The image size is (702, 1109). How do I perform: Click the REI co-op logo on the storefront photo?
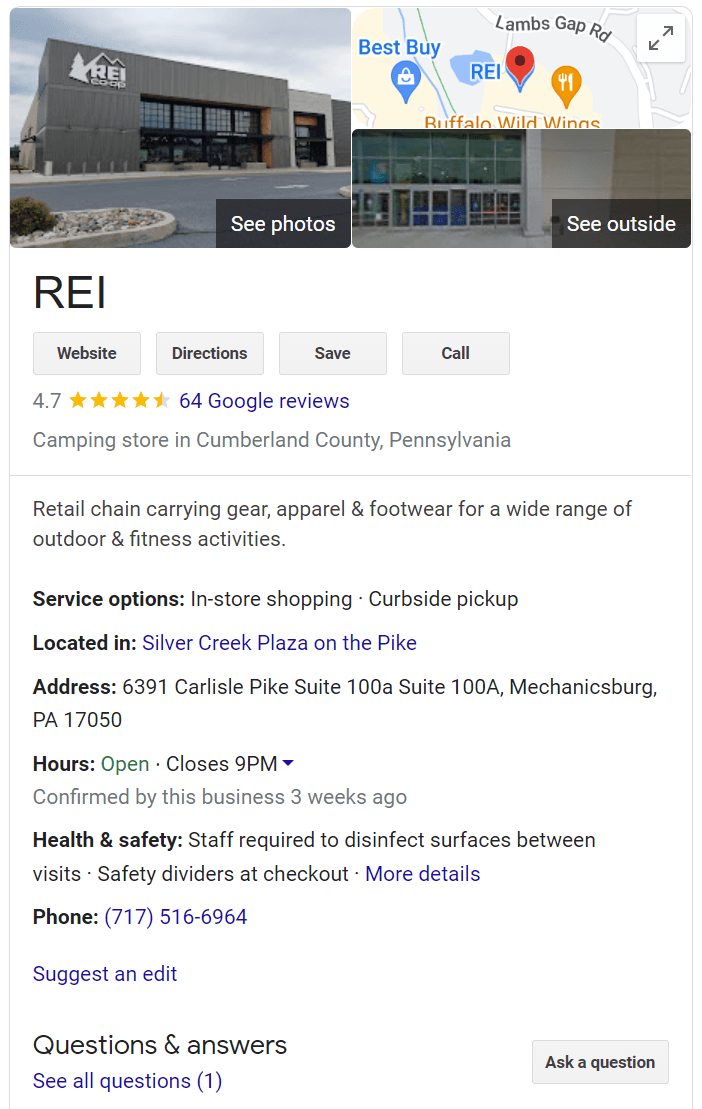(97, 67)
